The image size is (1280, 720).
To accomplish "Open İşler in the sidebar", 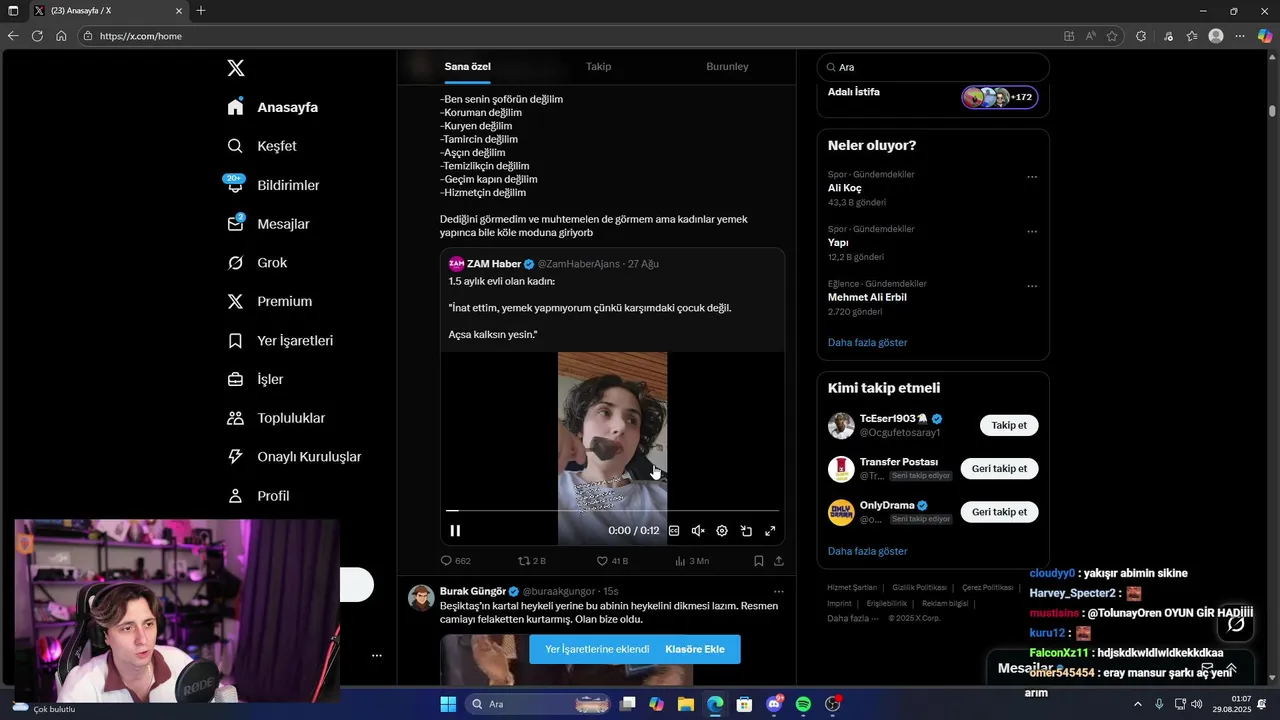I will tap(255, 379).
